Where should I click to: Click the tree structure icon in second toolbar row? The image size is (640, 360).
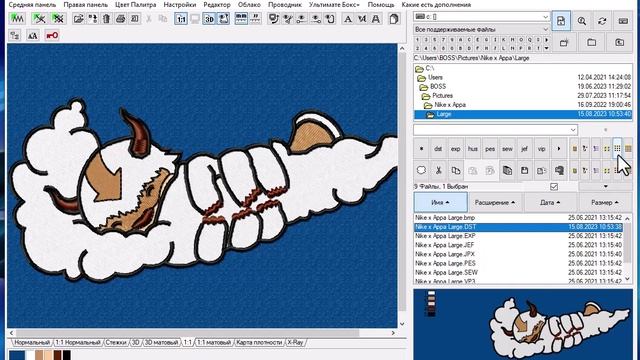[15, 36]
